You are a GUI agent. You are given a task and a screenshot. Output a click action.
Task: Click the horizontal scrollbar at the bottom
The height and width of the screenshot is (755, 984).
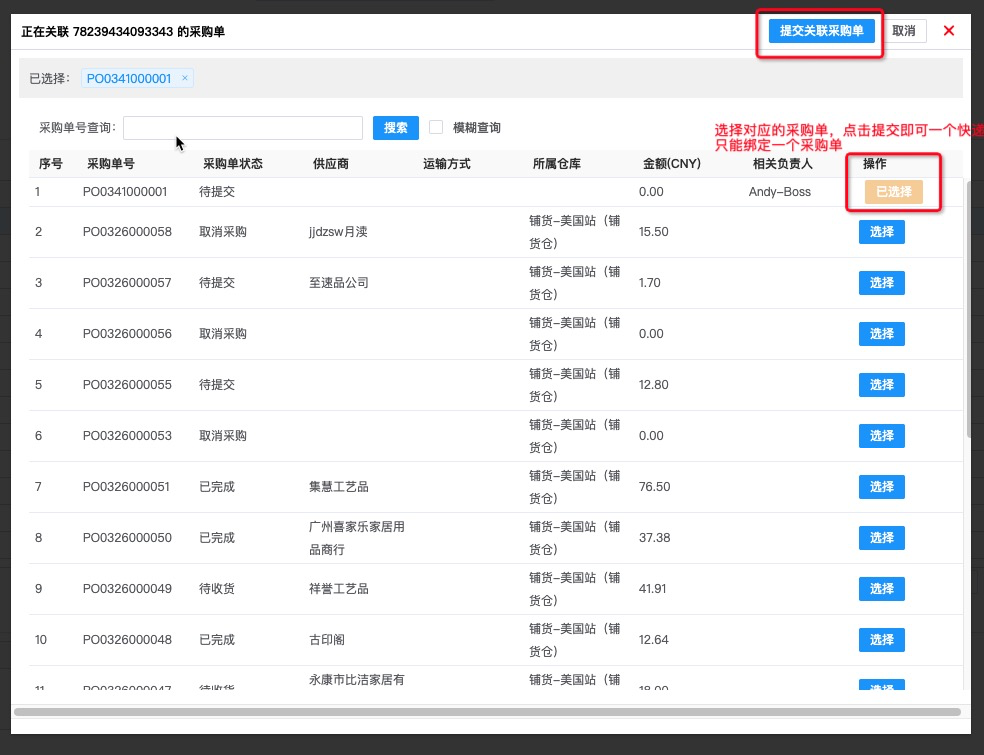click(487, 712)
